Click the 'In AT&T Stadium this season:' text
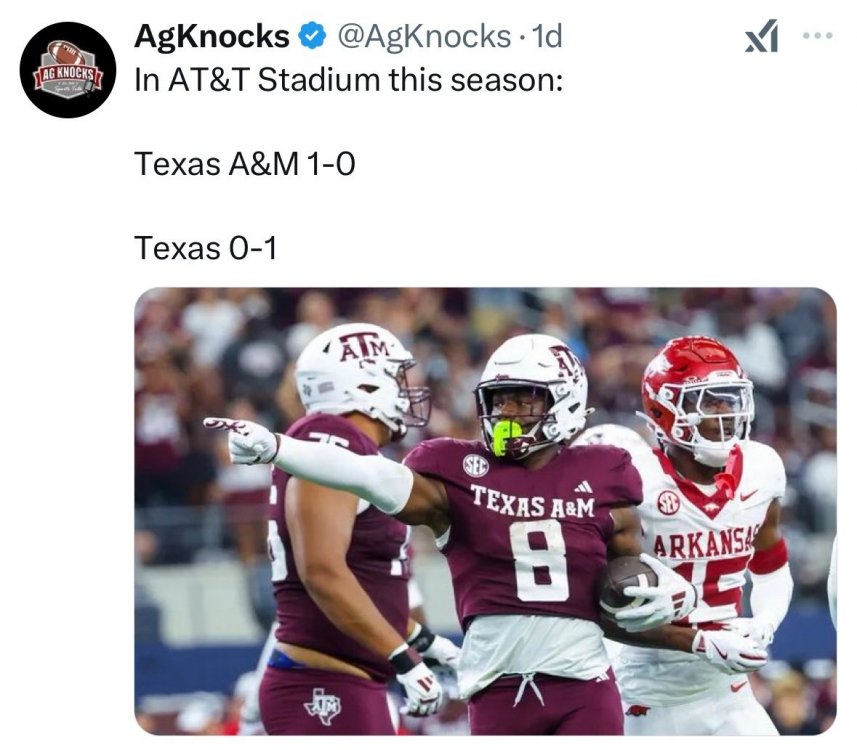This screenshot has height=750, width=857. coord(349,80)
